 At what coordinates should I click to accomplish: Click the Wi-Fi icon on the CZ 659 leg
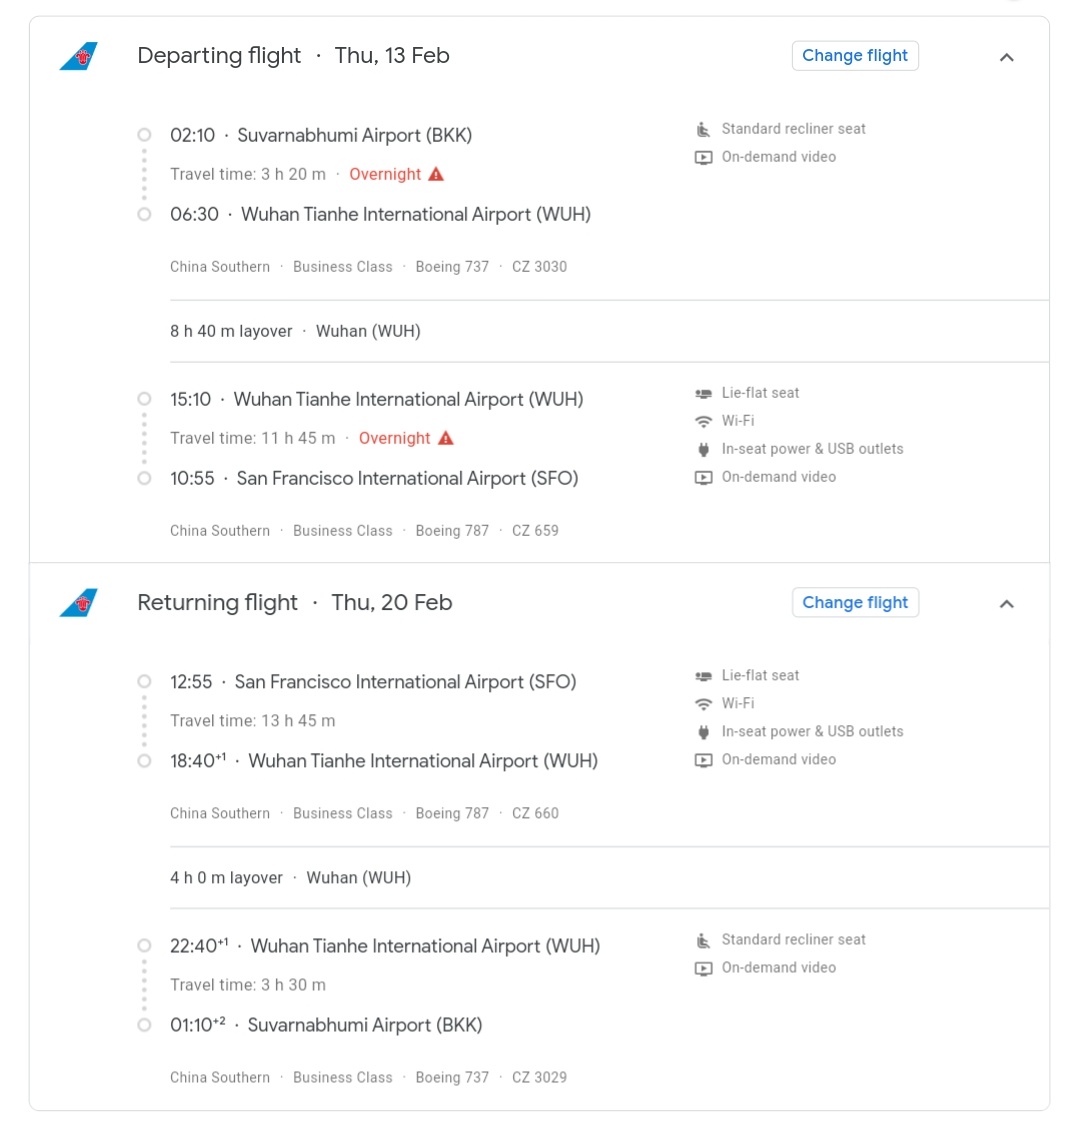click(x=703, y=421)
